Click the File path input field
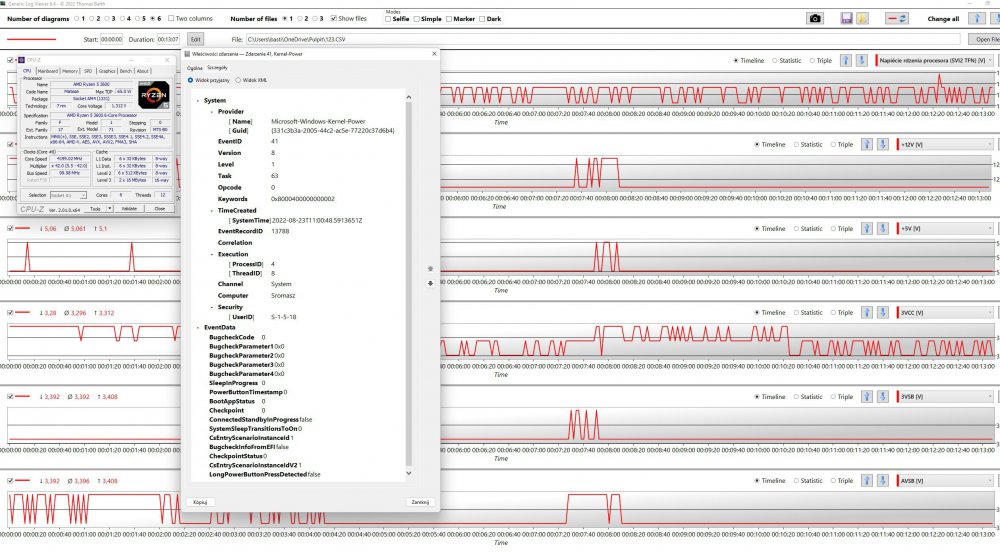This screenshot has height=552, width=1000. coord(600,39)
